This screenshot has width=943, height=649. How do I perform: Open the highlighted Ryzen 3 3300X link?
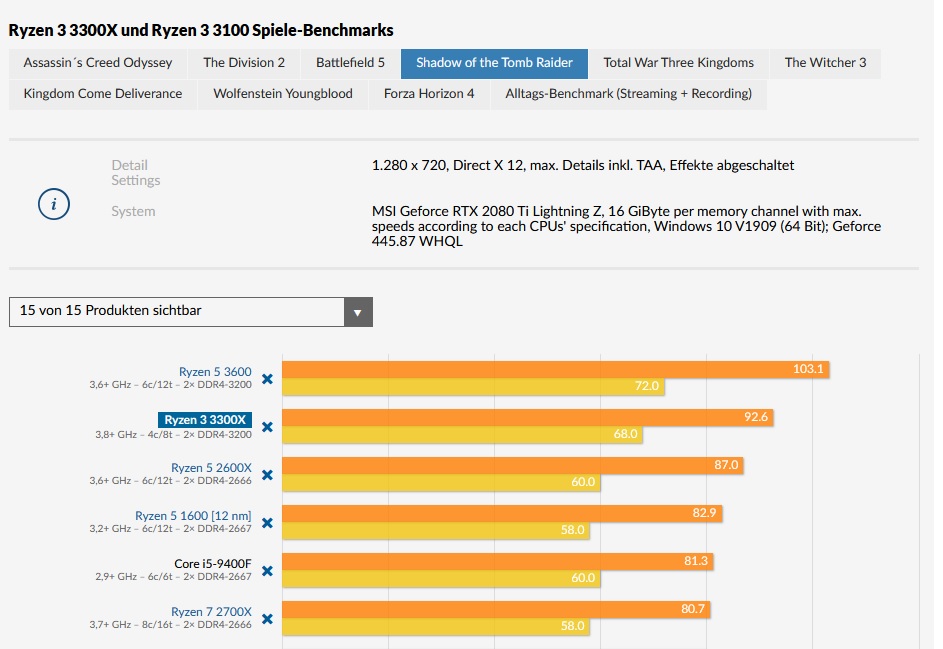tap(205, 420)
